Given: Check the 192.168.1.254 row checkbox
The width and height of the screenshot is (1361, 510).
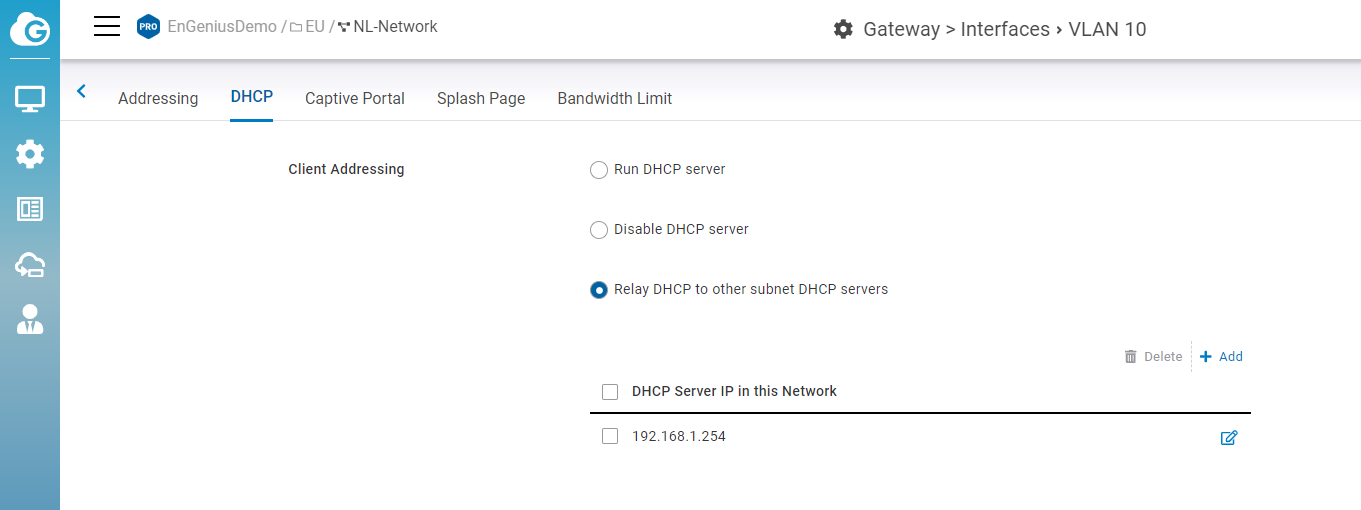Looking at the screenshot, I should 610,436.
